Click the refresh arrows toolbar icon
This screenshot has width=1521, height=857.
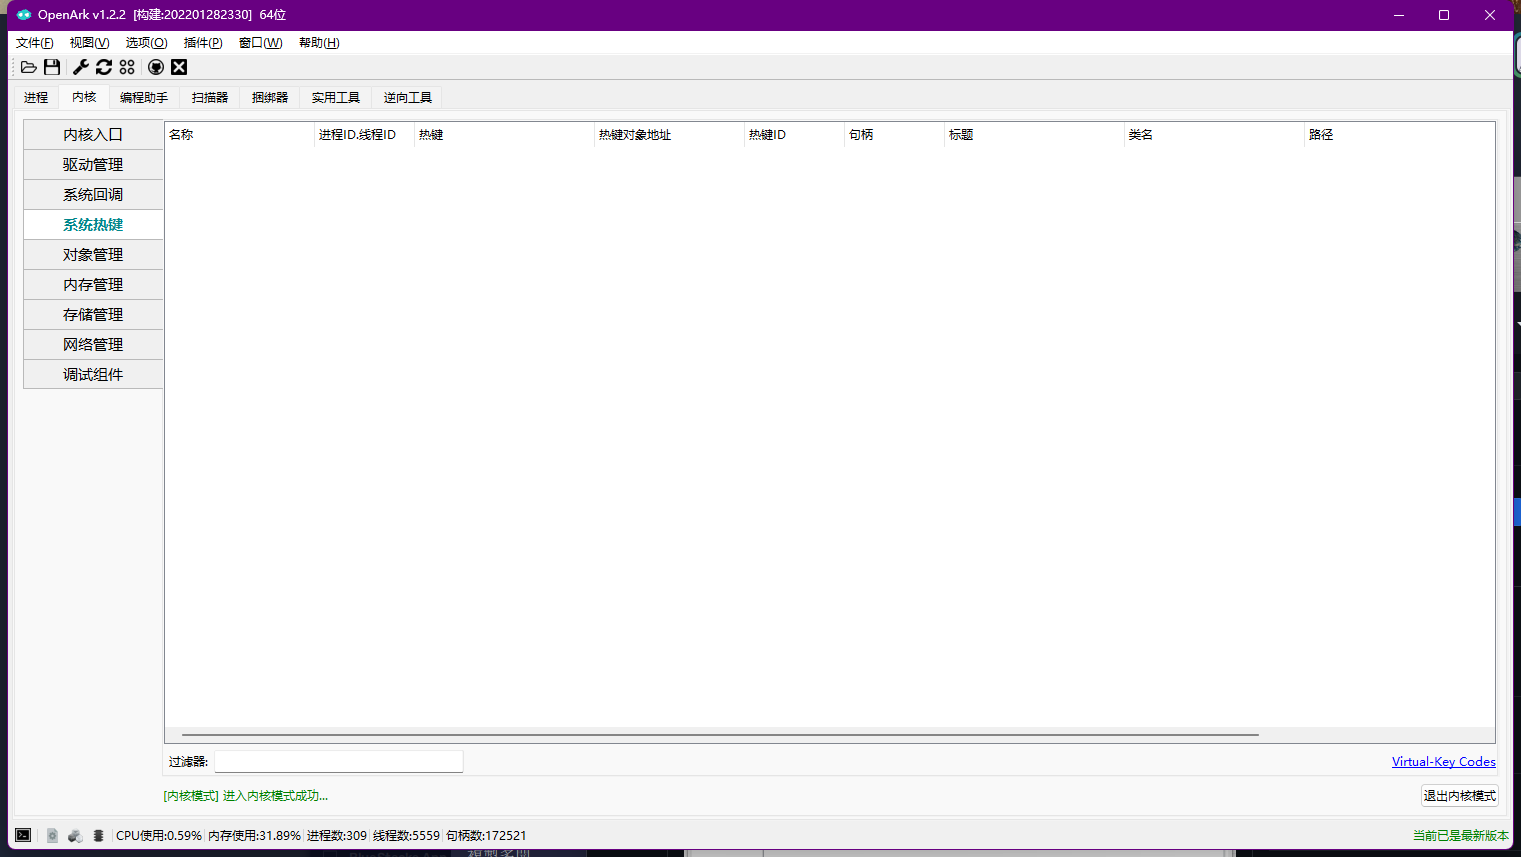click(104, 67)
